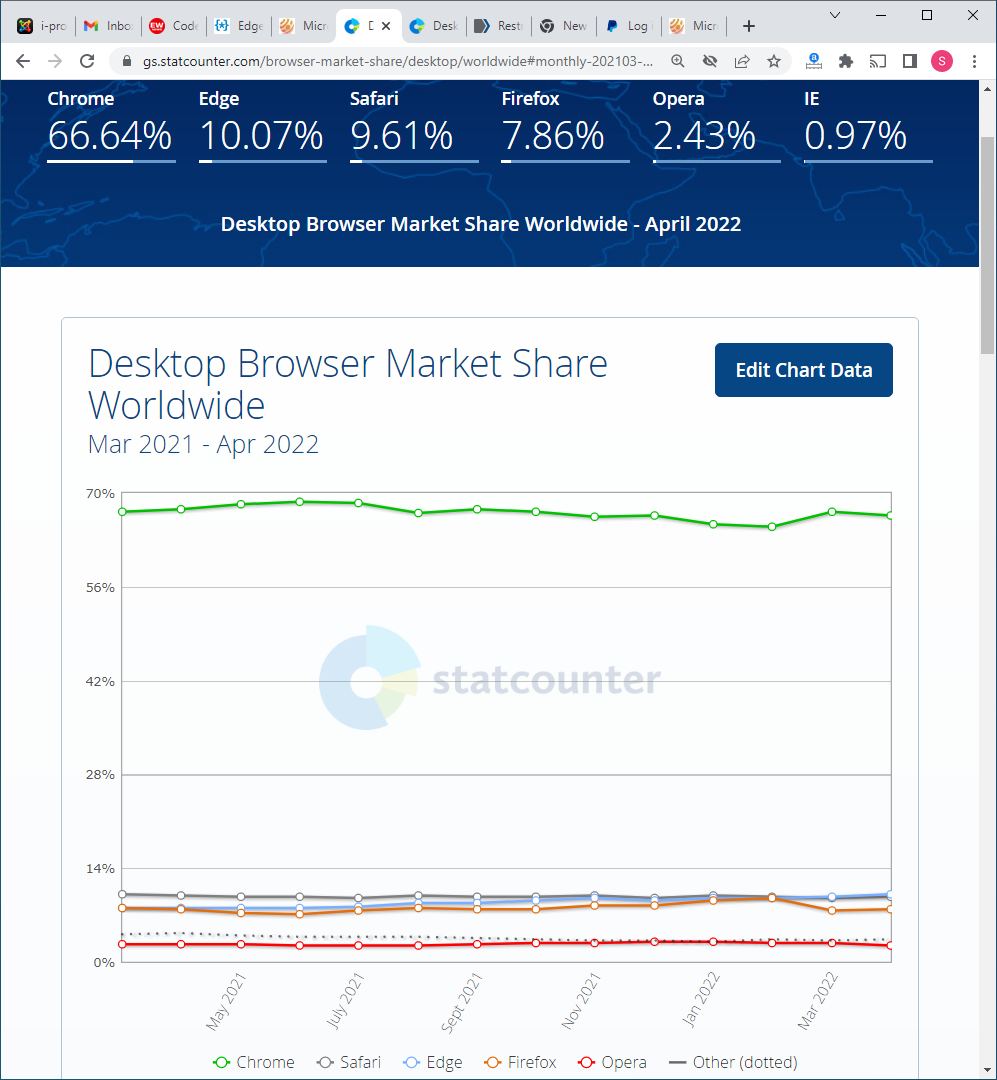
Task: Switch to the Rest tab
Action: 500,26
